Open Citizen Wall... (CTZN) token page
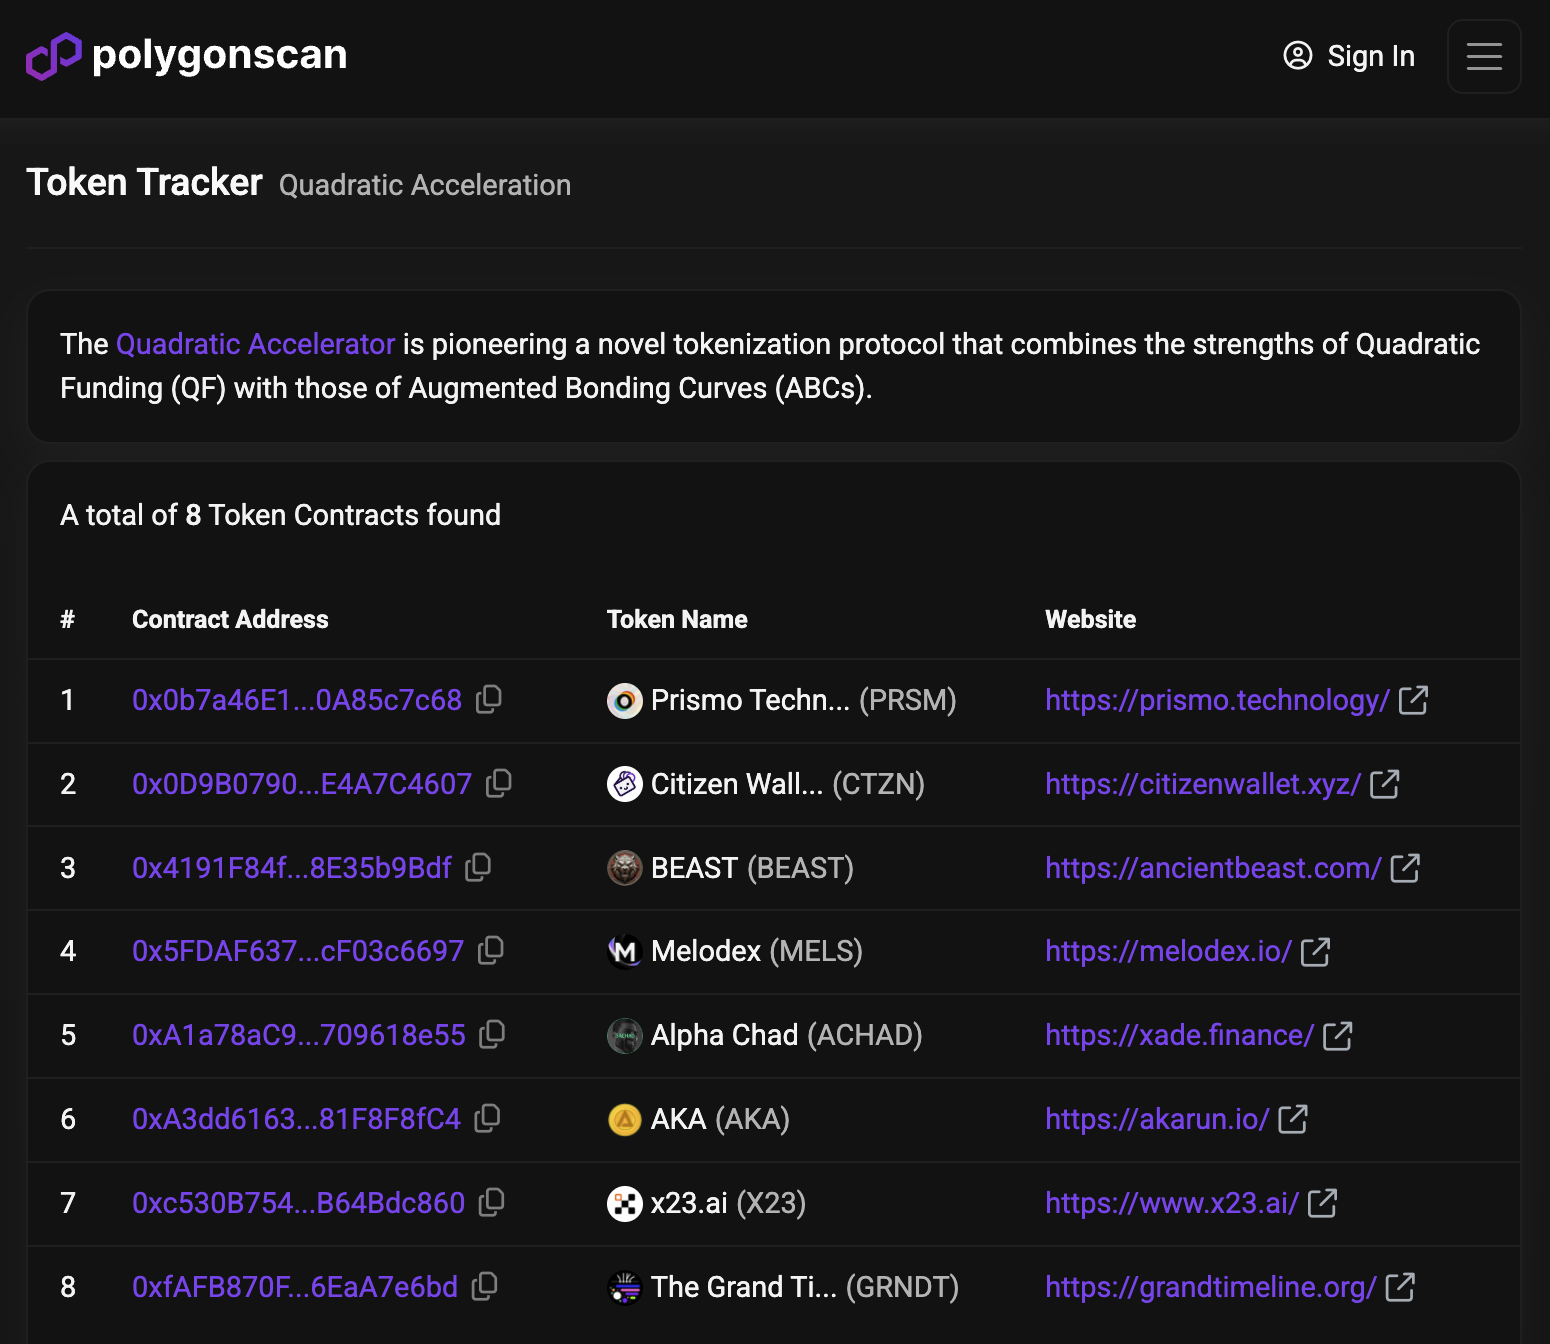This screenshot has width=1550, height=1344. (x=788, y=784)
